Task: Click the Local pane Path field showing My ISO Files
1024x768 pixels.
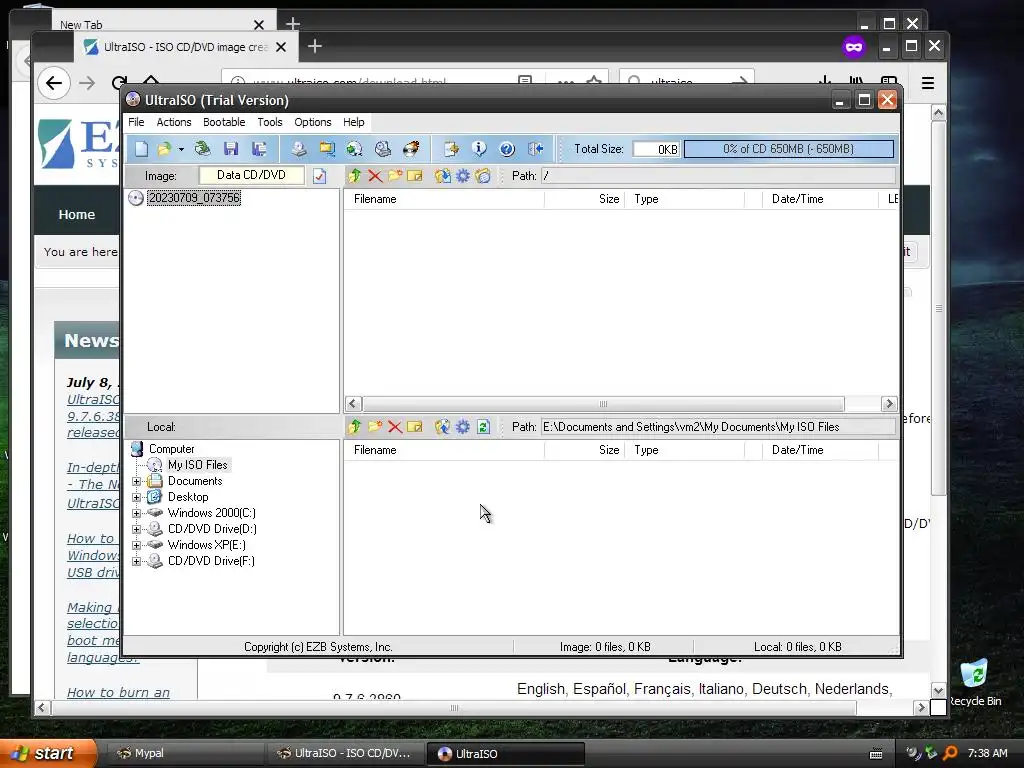Action: tap(718, 426)
